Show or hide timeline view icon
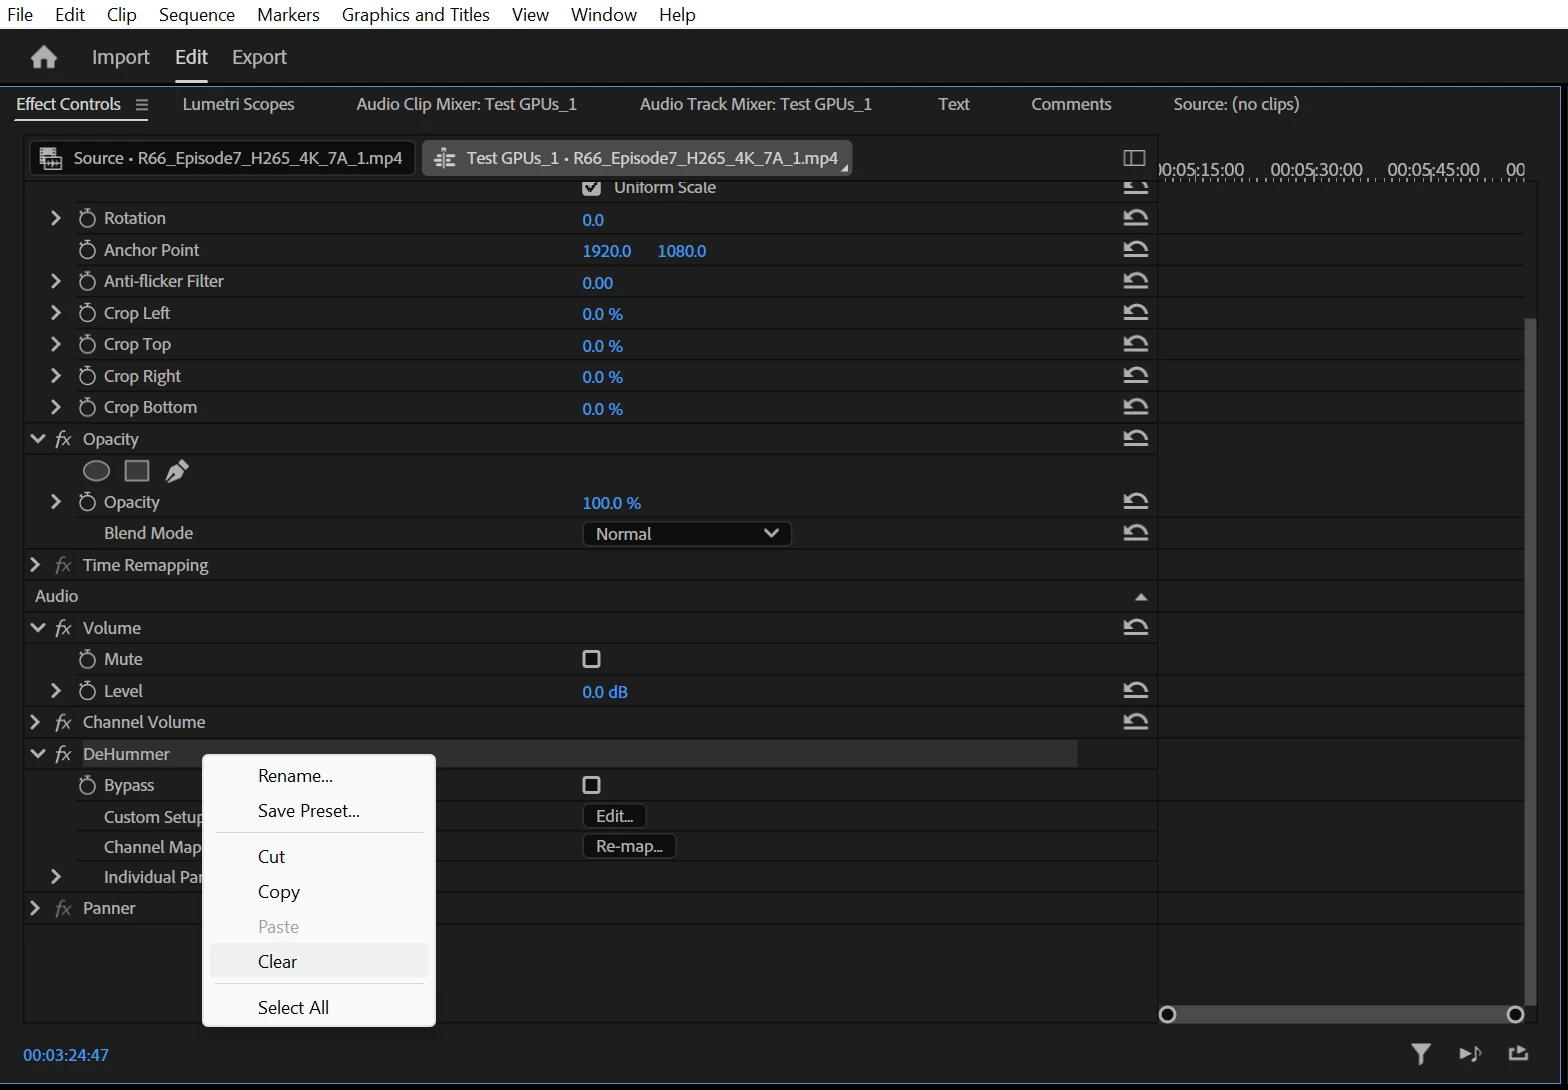The width and height of the screenshot is (1568, 1090). pyautogui.click(x=1134, y=158)
